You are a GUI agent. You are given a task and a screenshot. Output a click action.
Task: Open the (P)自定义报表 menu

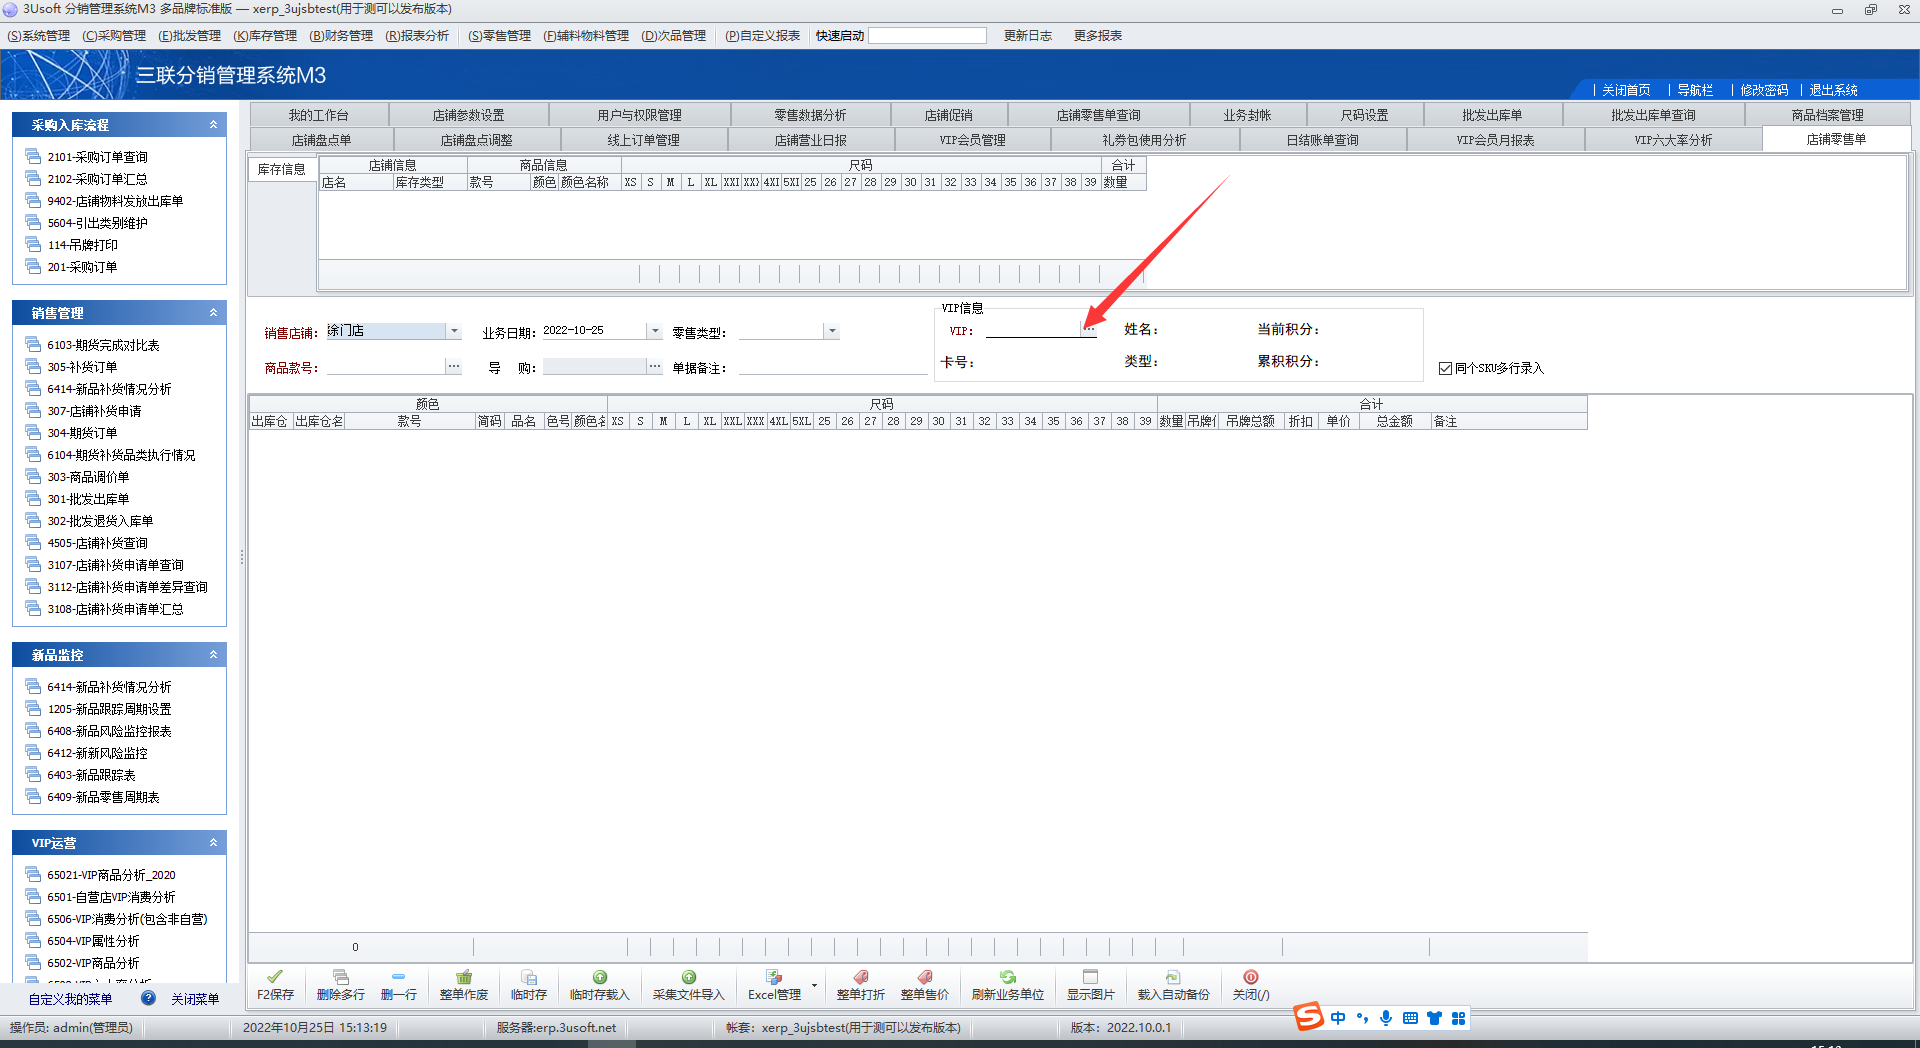(762, 36)
